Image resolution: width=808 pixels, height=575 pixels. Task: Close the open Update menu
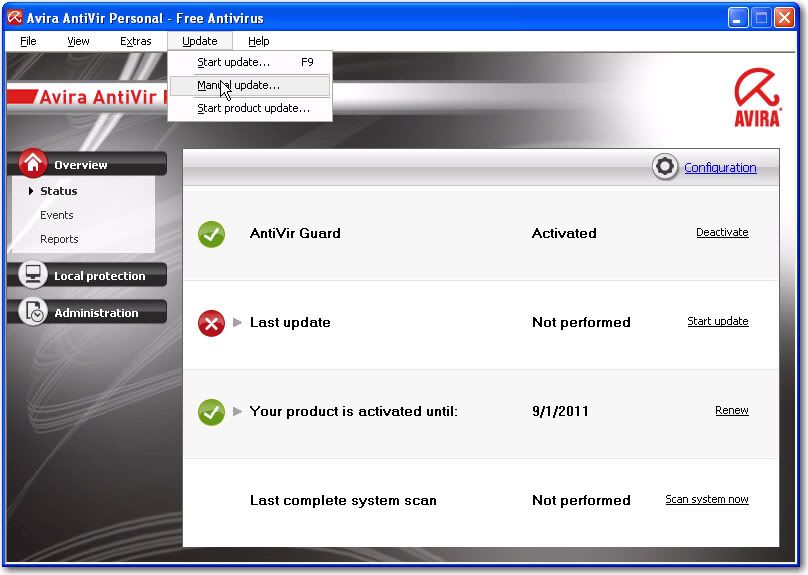point(200,41)
